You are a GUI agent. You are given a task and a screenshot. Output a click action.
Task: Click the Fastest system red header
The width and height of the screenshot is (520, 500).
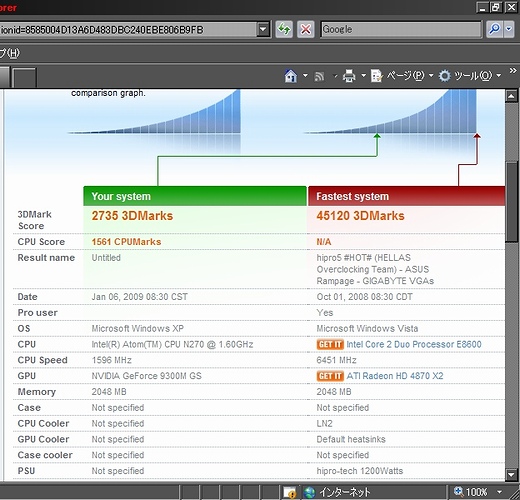tap(406, 196)
